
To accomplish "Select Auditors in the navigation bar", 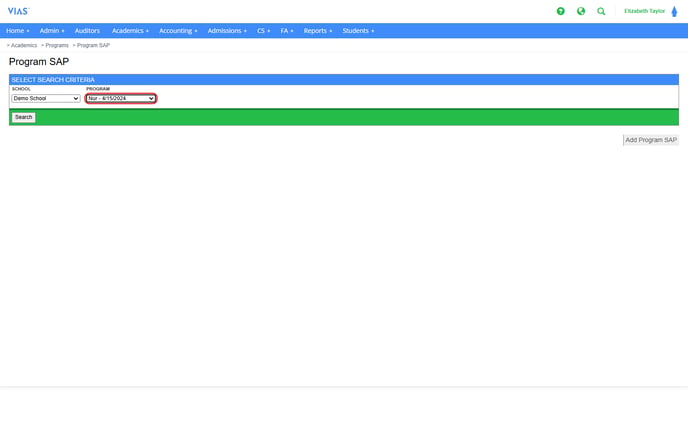I will pyautogui.click(x=87, y=31).
